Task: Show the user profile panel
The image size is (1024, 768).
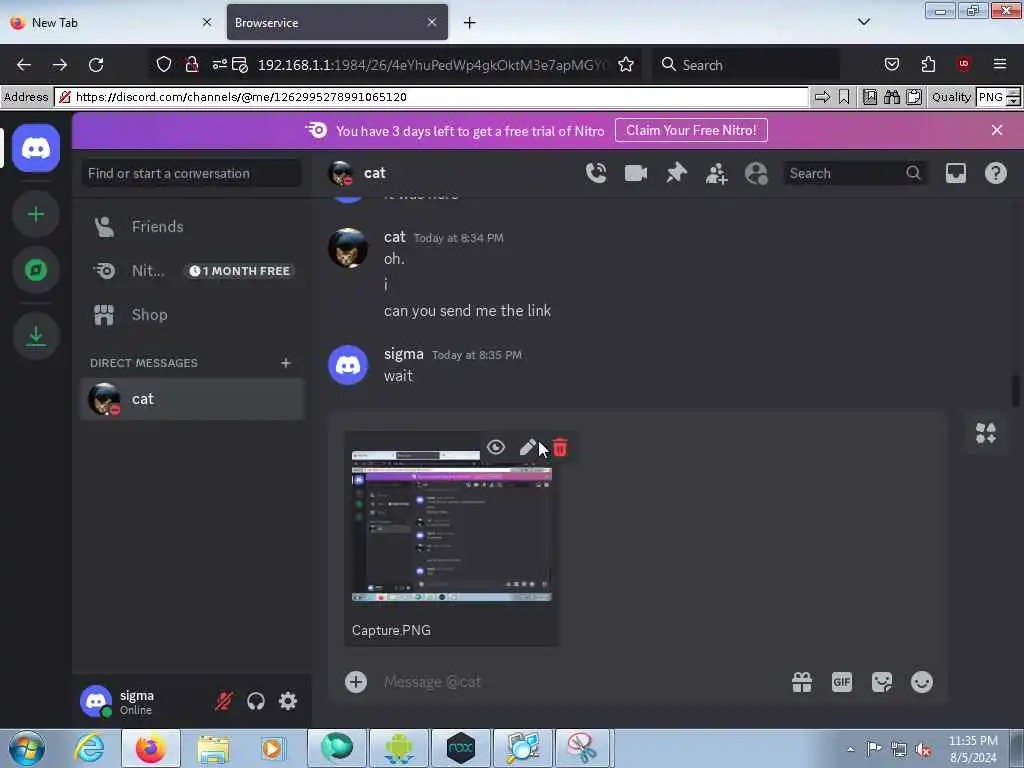Action: click(756, 173)
